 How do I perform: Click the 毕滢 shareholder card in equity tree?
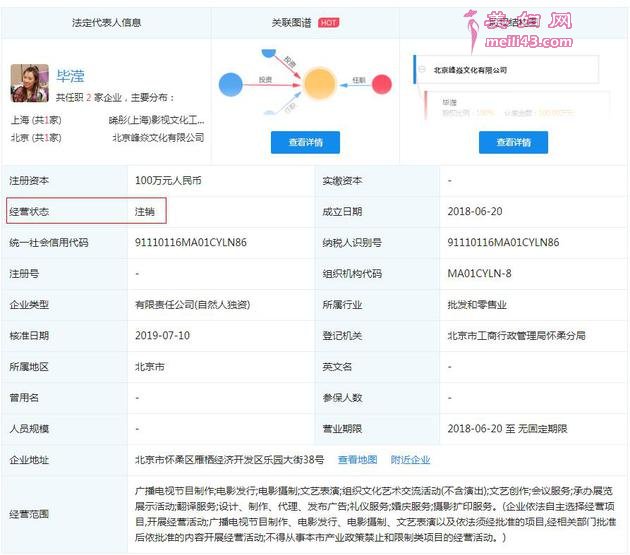(x=518, y=107)
